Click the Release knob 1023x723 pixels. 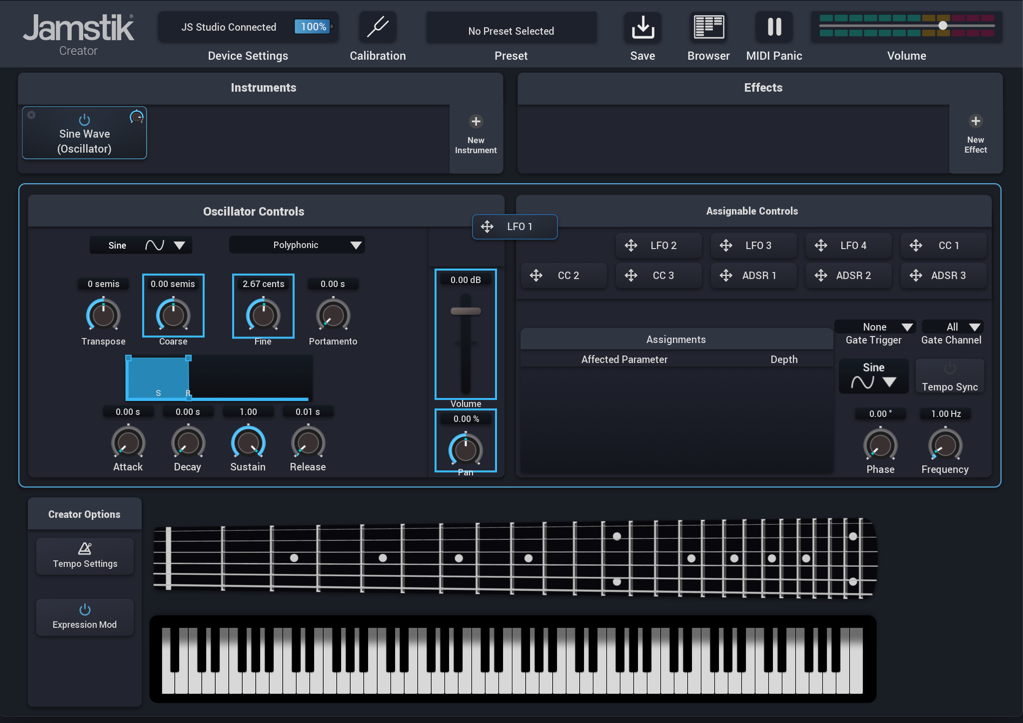click(308, 442)
